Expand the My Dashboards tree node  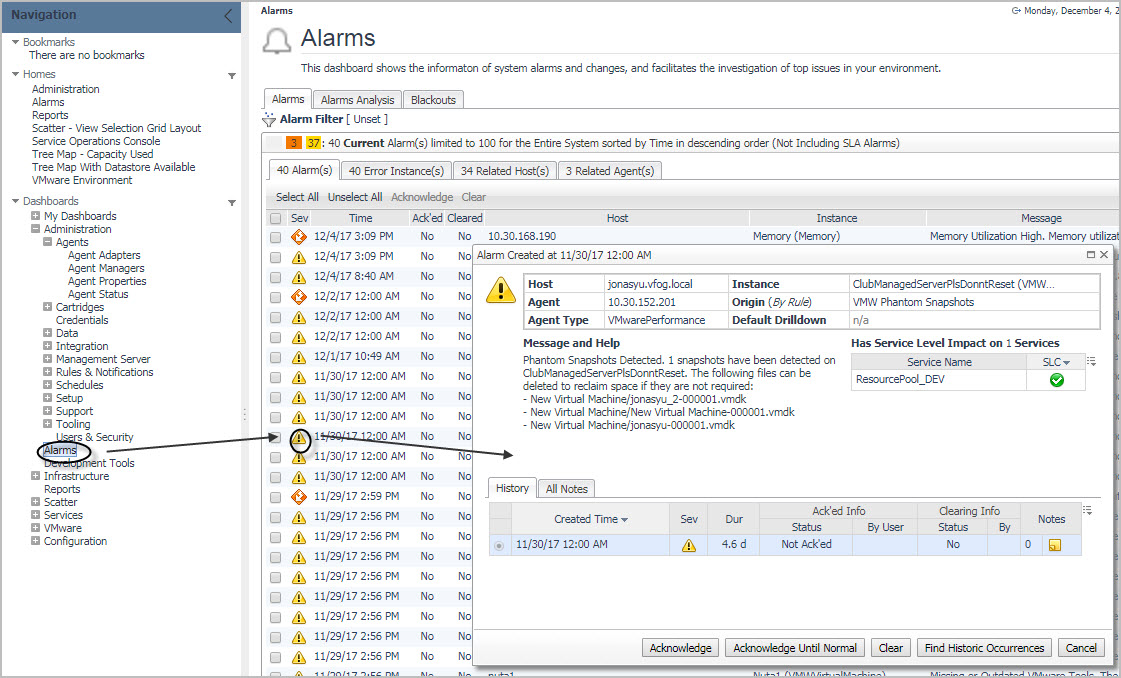tap(36, 216)
